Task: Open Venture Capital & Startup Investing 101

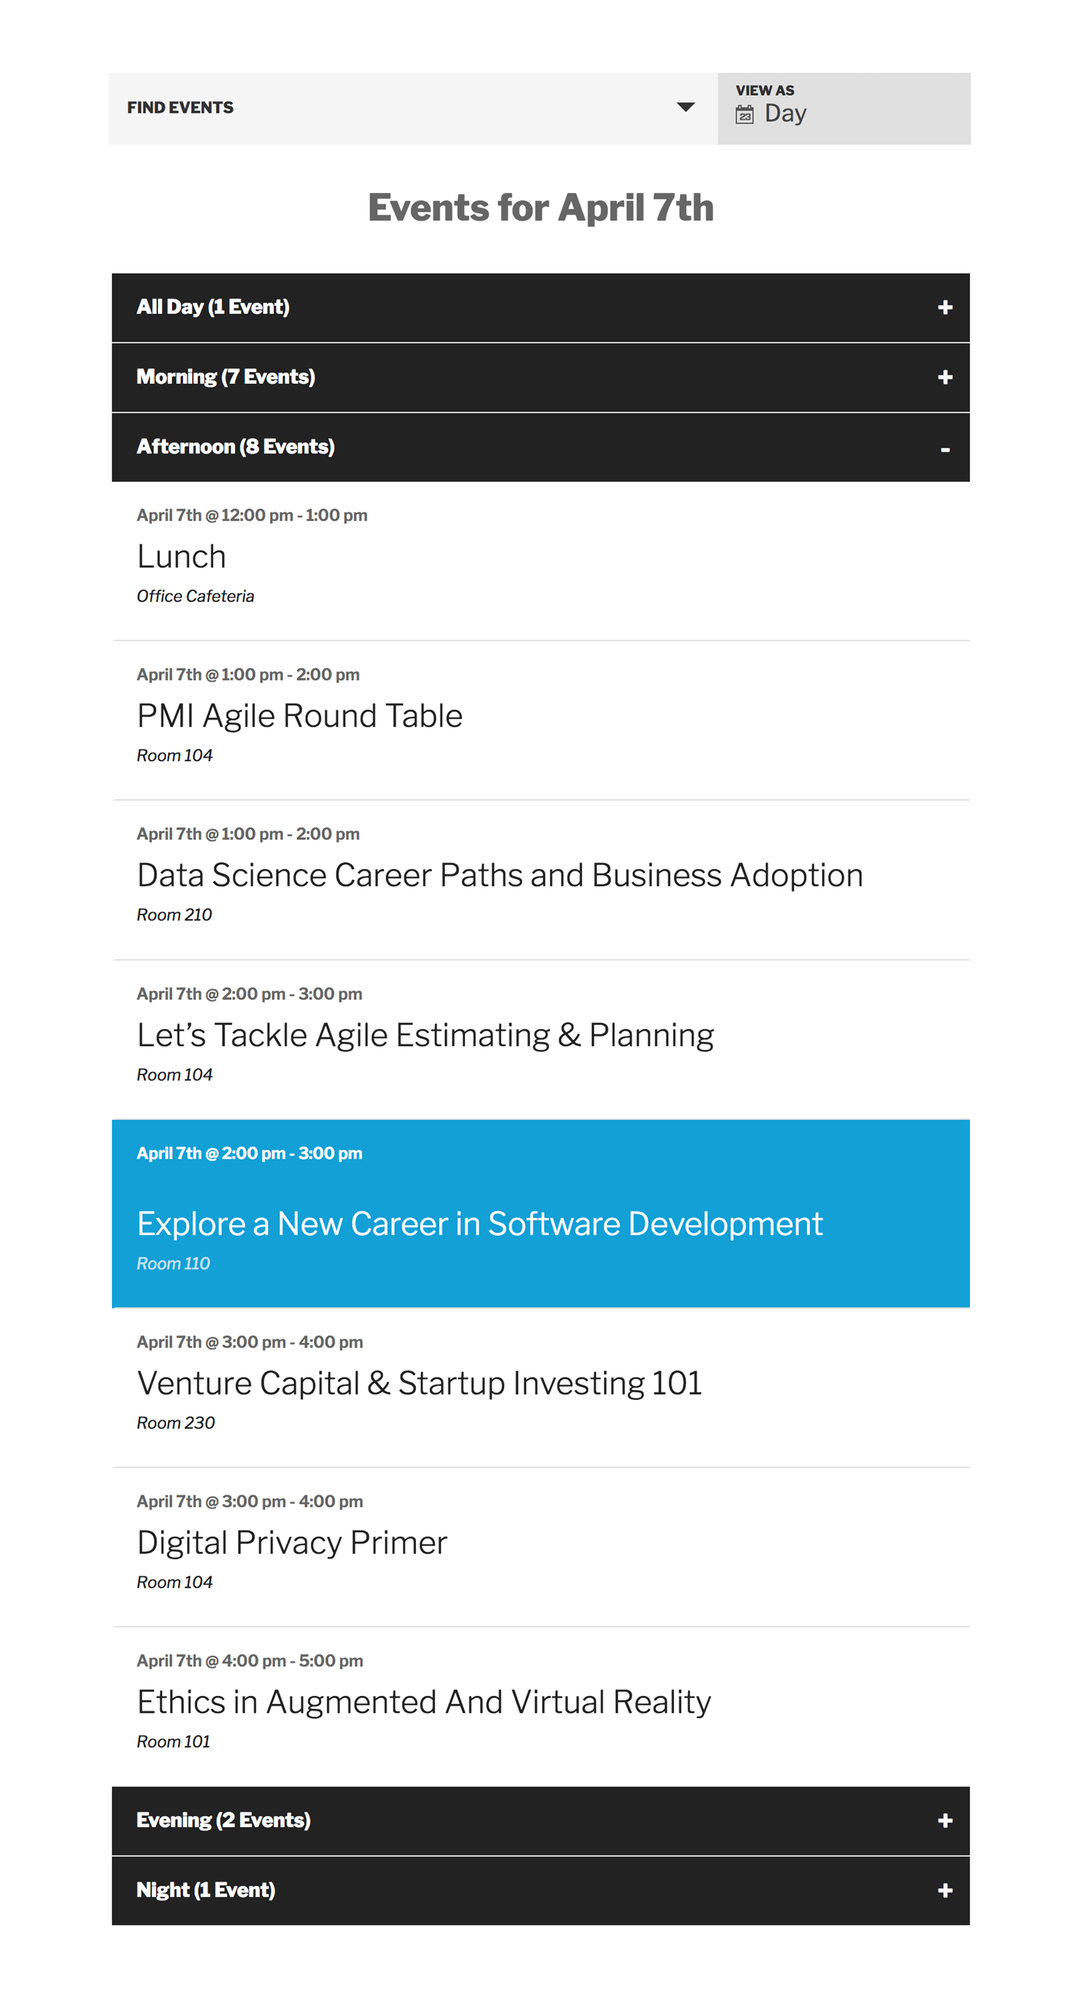Action: pos(419,1383)
